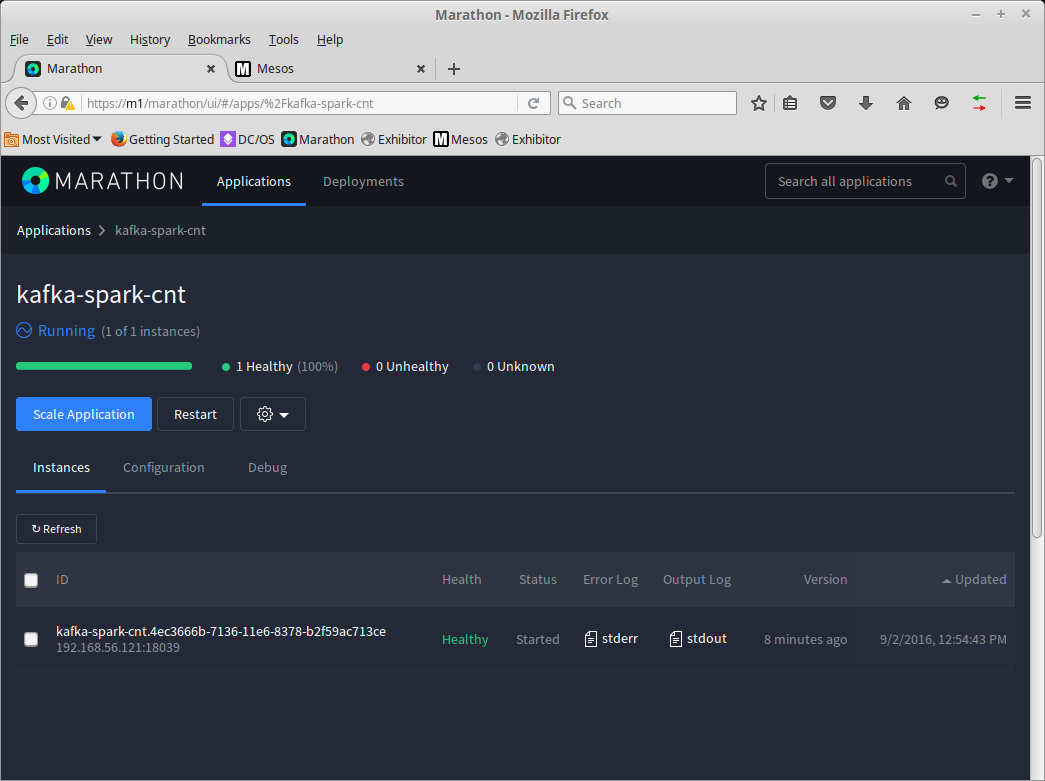Click the red-green arrows extension icon
1045x781 pixels.
[979, 103]
